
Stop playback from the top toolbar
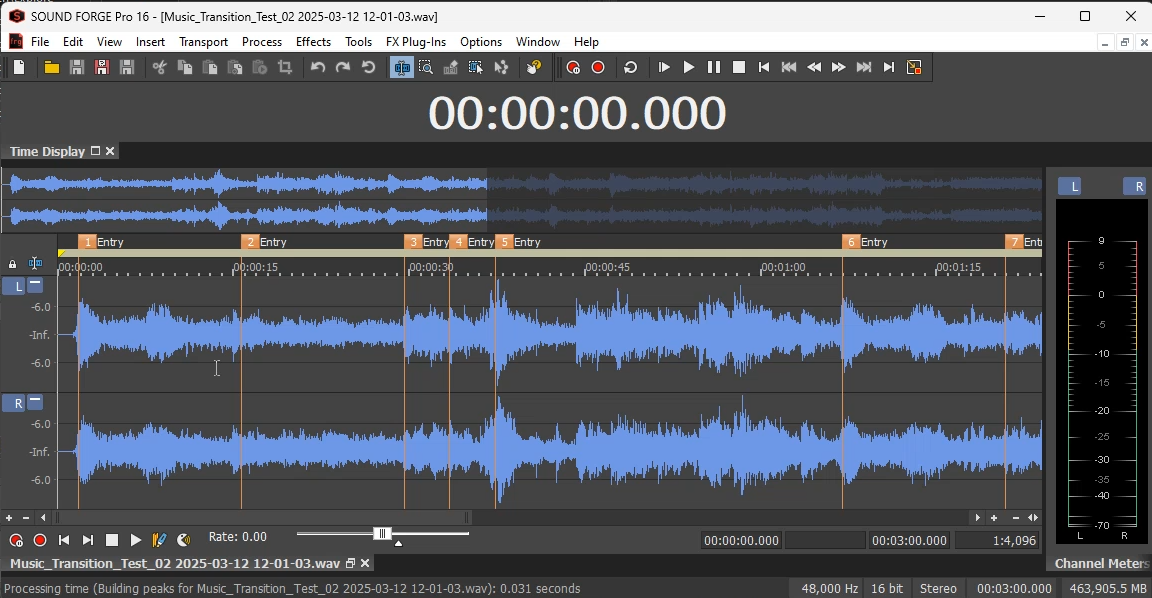[x=739, y=68]
